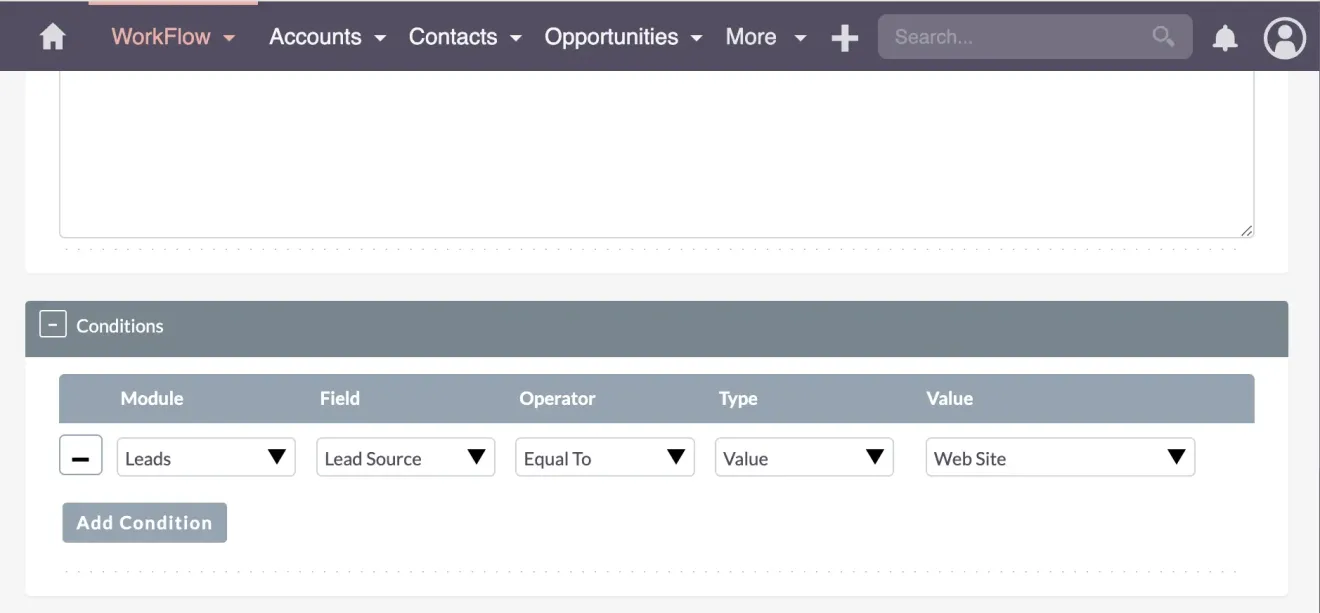Click the Accounts dropdown caret icon
This screenshot has width=1320, height=613.
[x=379, y=38]
